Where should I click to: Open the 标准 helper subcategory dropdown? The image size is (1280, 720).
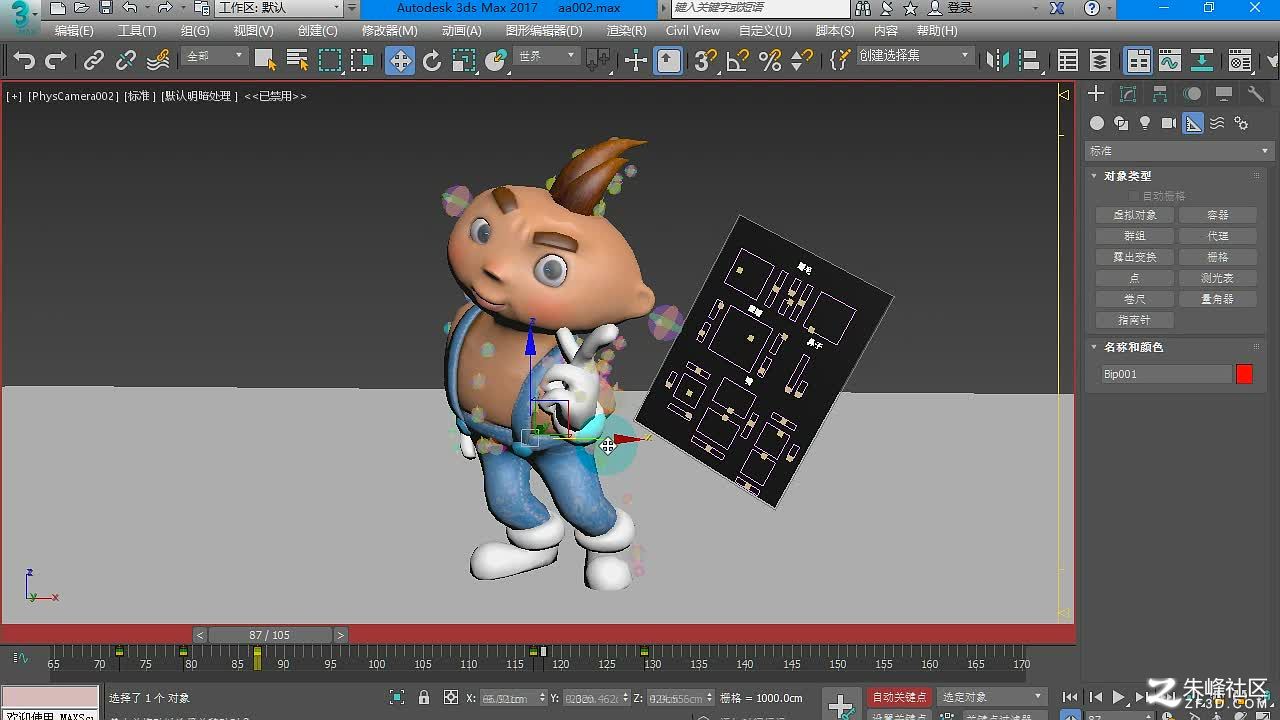1179,151
